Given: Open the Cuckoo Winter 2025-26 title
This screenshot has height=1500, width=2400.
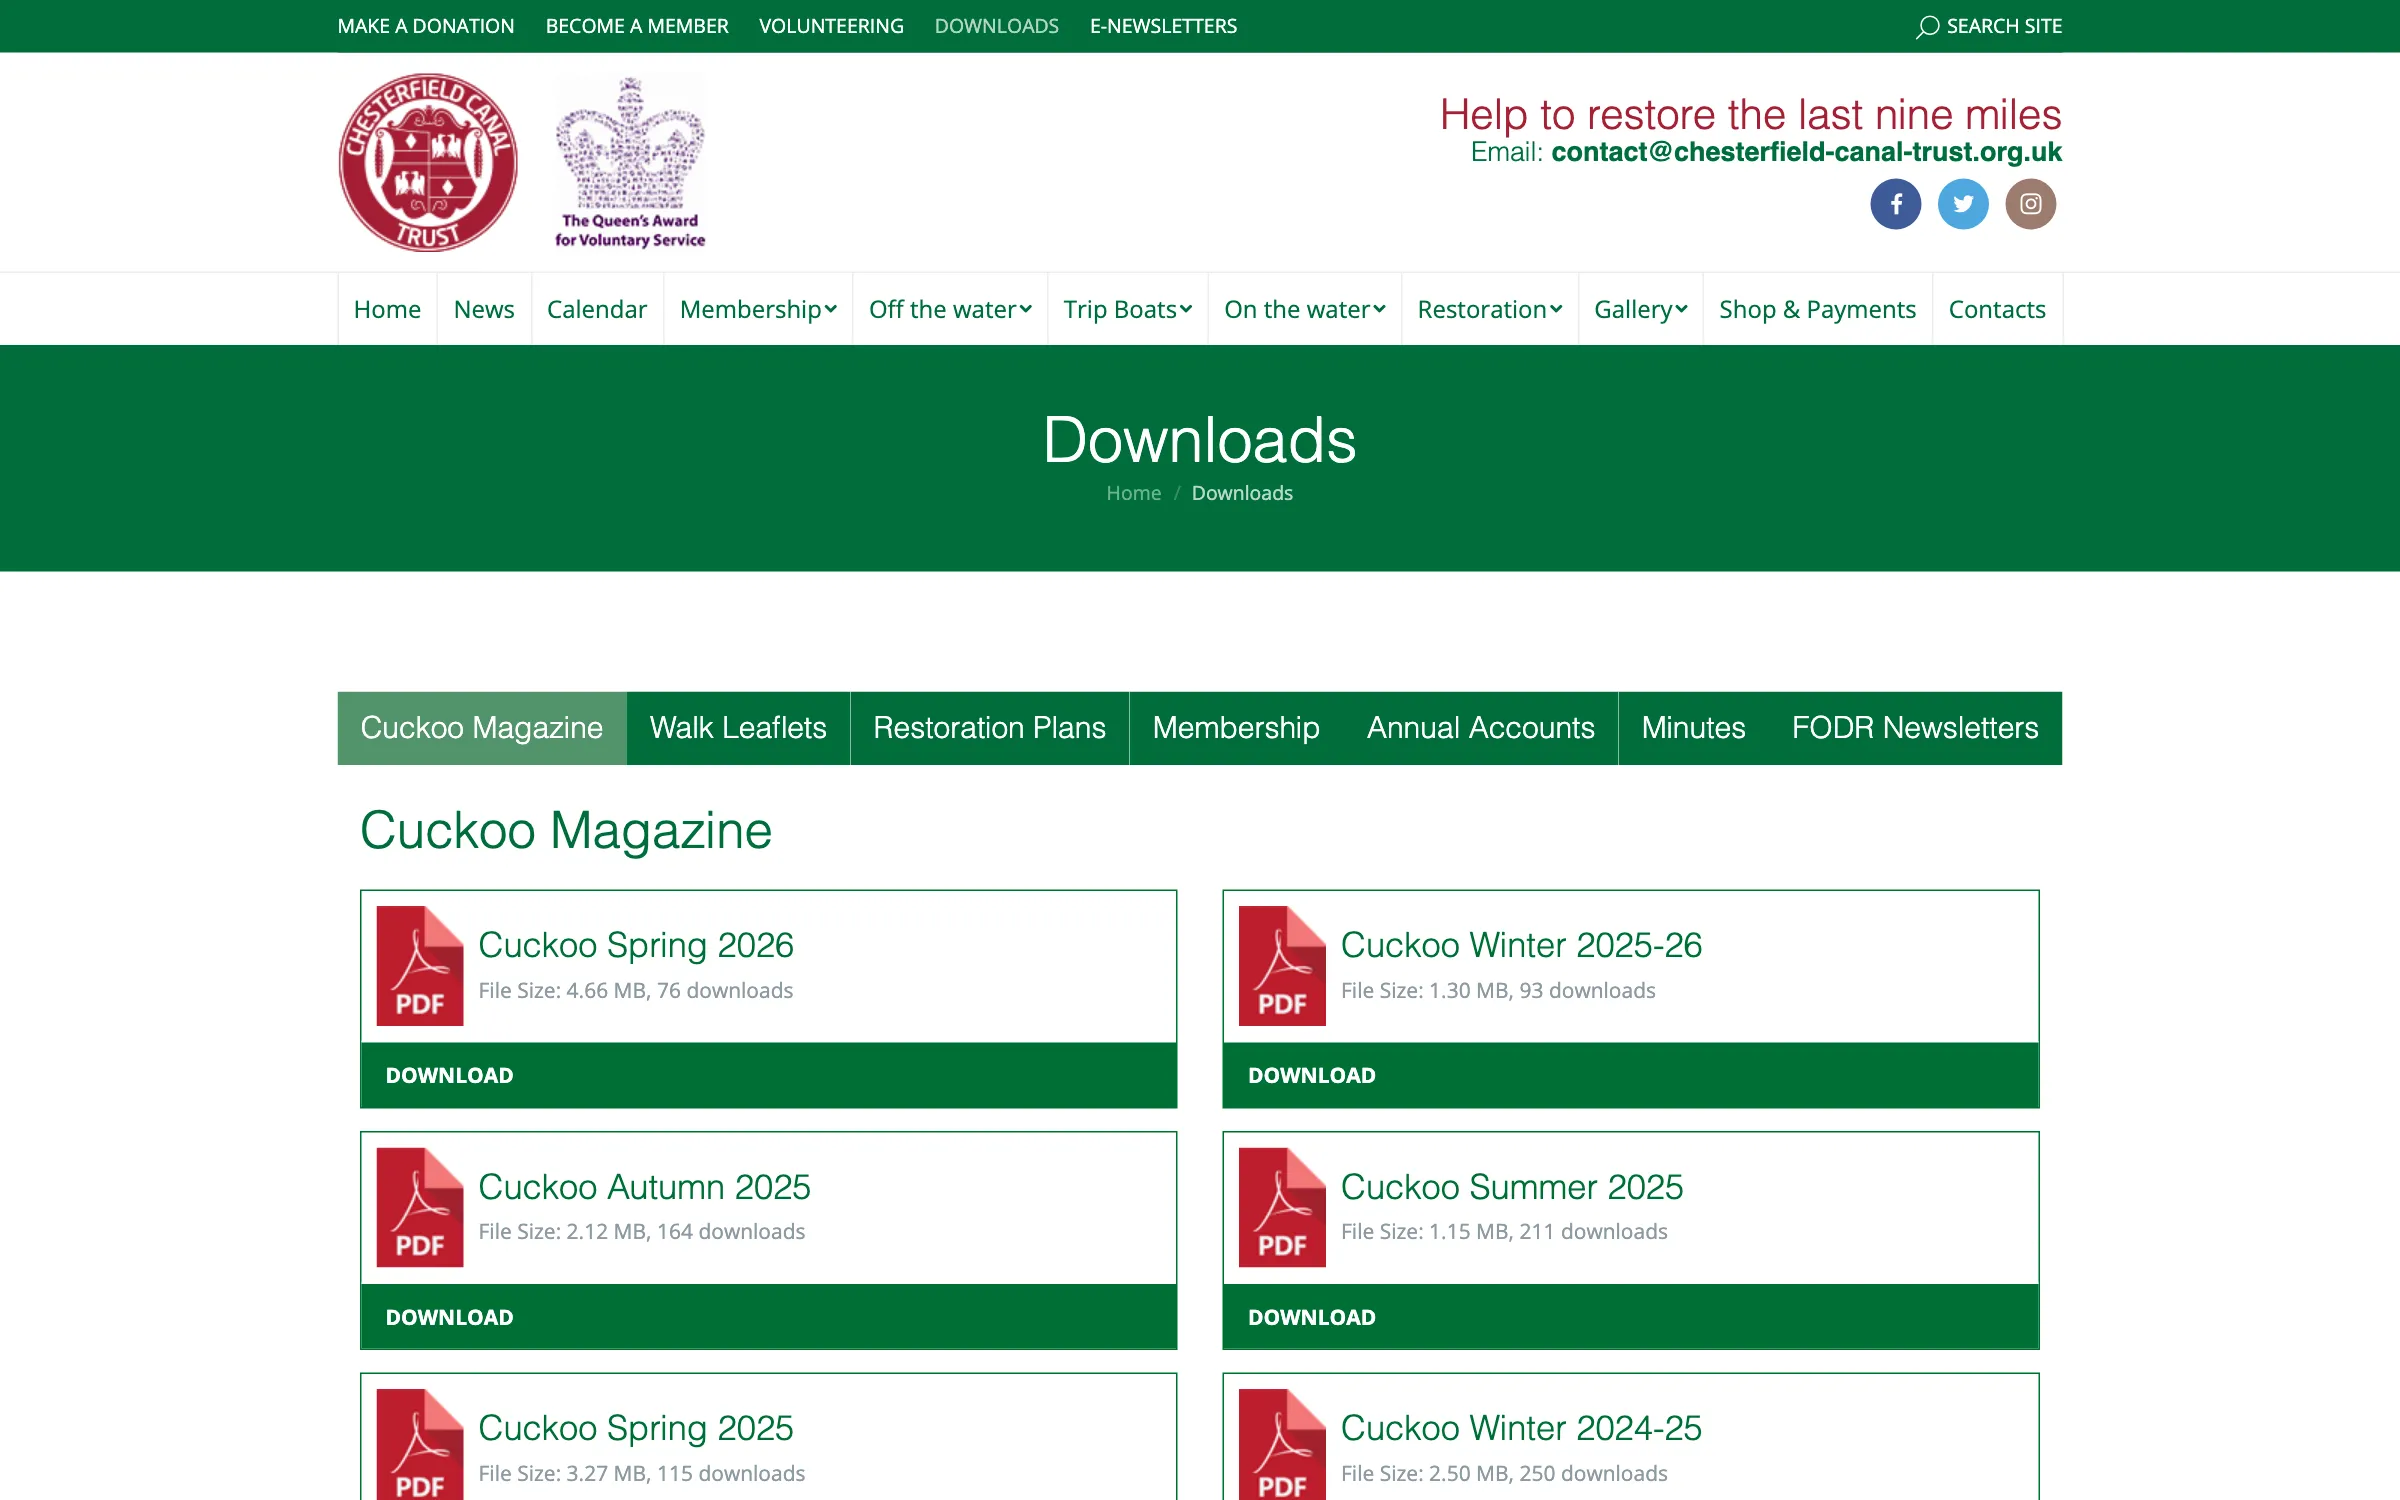Looking at the screenshot, I should coord(1521,945).
